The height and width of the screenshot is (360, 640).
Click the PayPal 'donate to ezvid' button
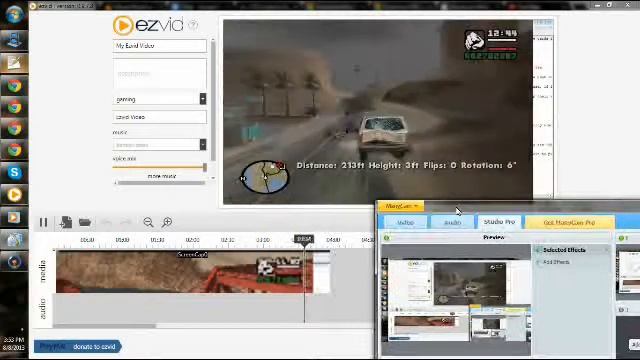78,347
